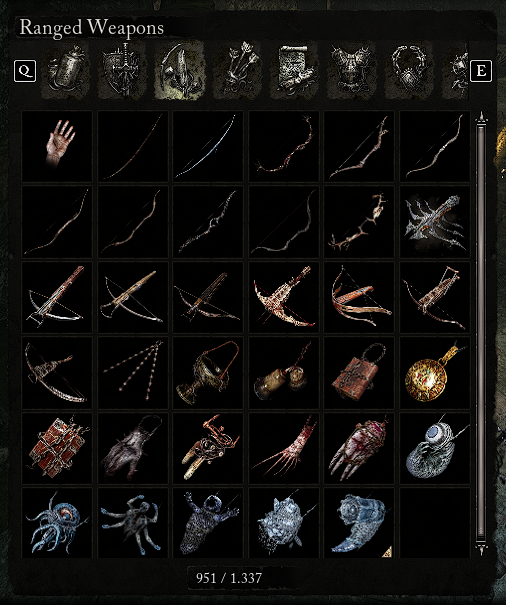Click the scrollbar bottom arrow
506x605 pixels.
click(x=481, y=549)
